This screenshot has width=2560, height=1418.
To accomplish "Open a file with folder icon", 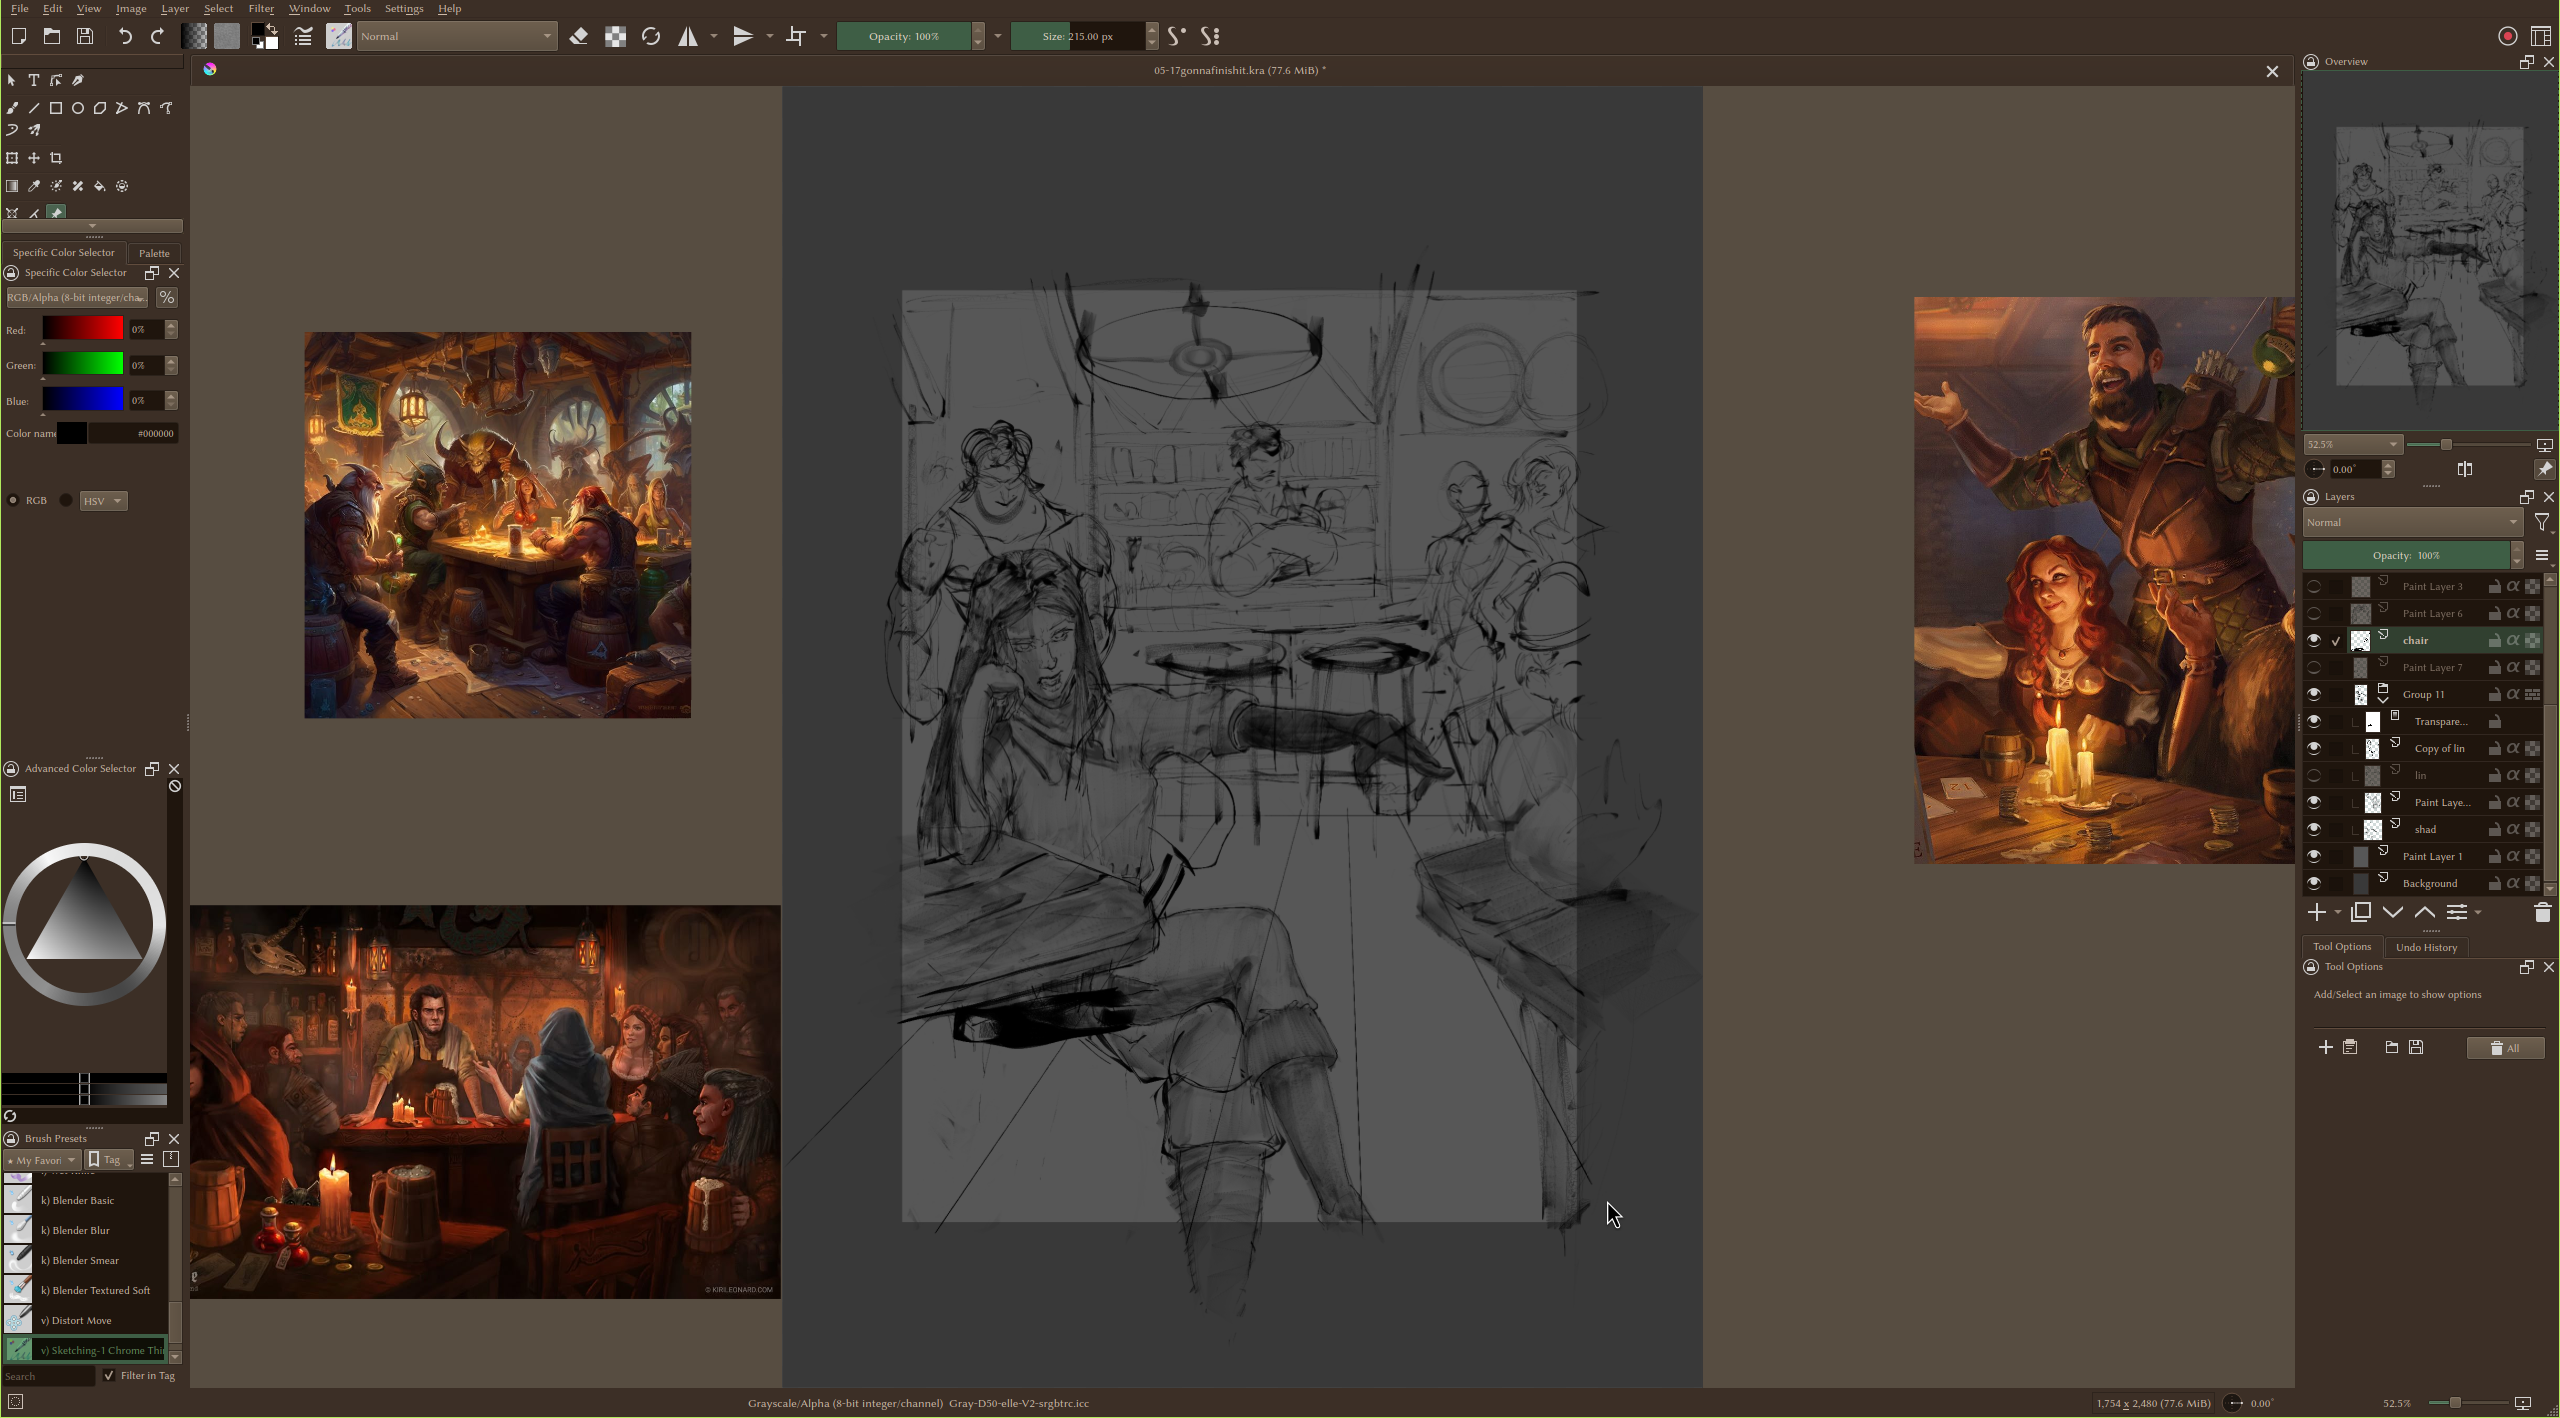I will [52, 36].
